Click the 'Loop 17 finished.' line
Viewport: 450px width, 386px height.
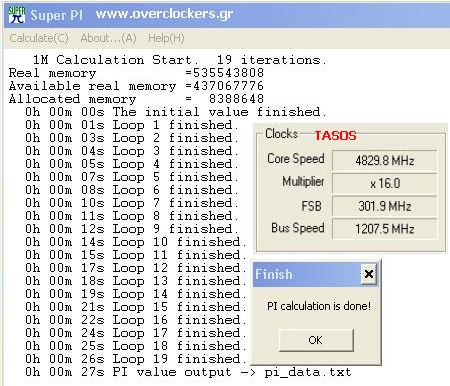(x=136, y=333)
